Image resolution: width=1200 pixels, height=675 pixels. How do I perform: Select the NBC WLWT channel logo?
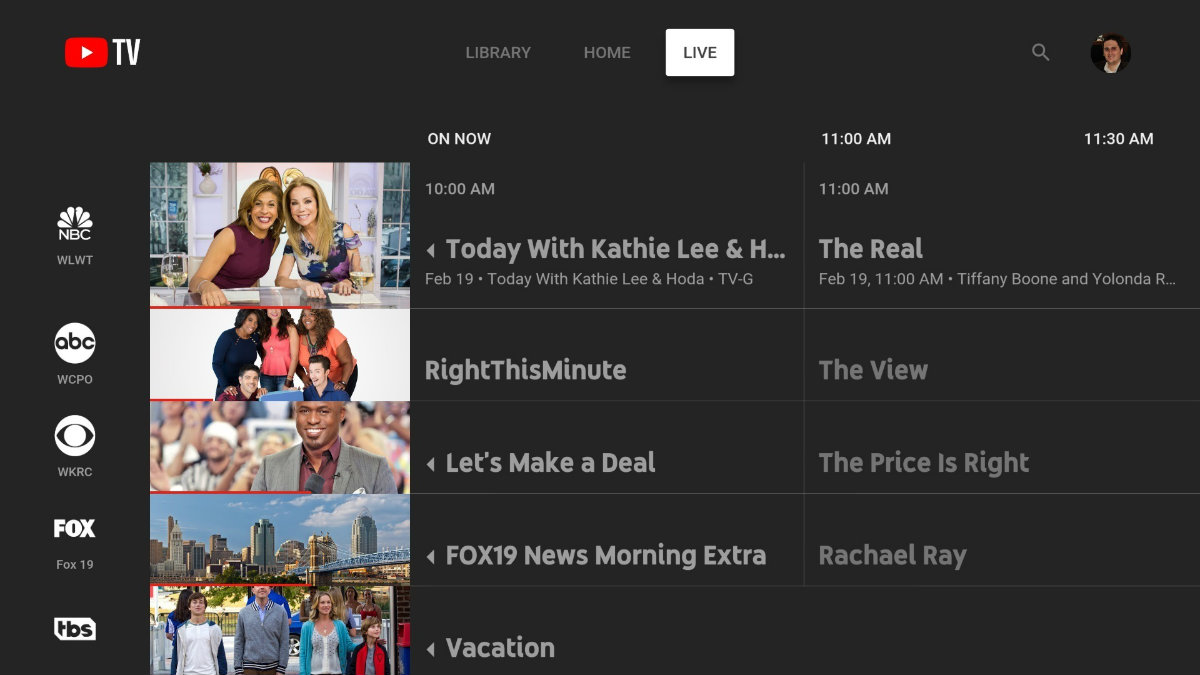[75, 224]
